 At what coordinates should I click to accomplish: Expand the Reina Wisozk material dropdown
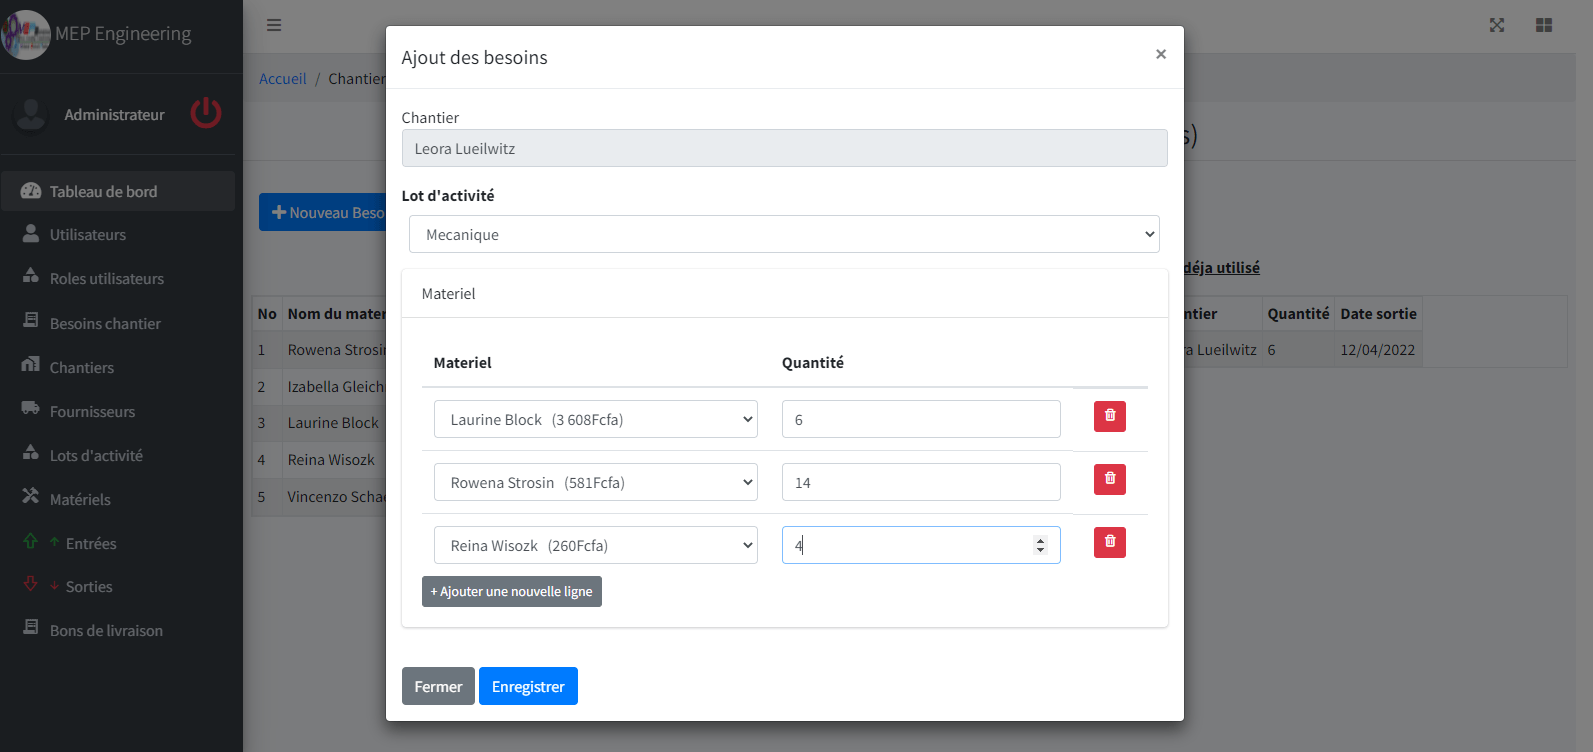(x=595, y=545)
